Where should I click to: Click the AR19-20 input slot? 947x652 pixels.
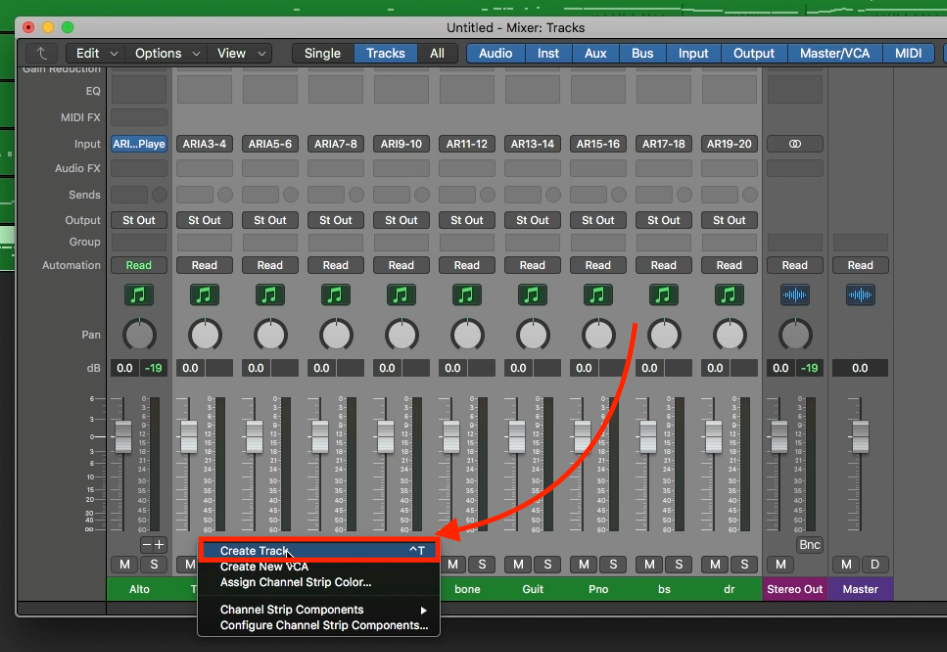coord(729,144)
